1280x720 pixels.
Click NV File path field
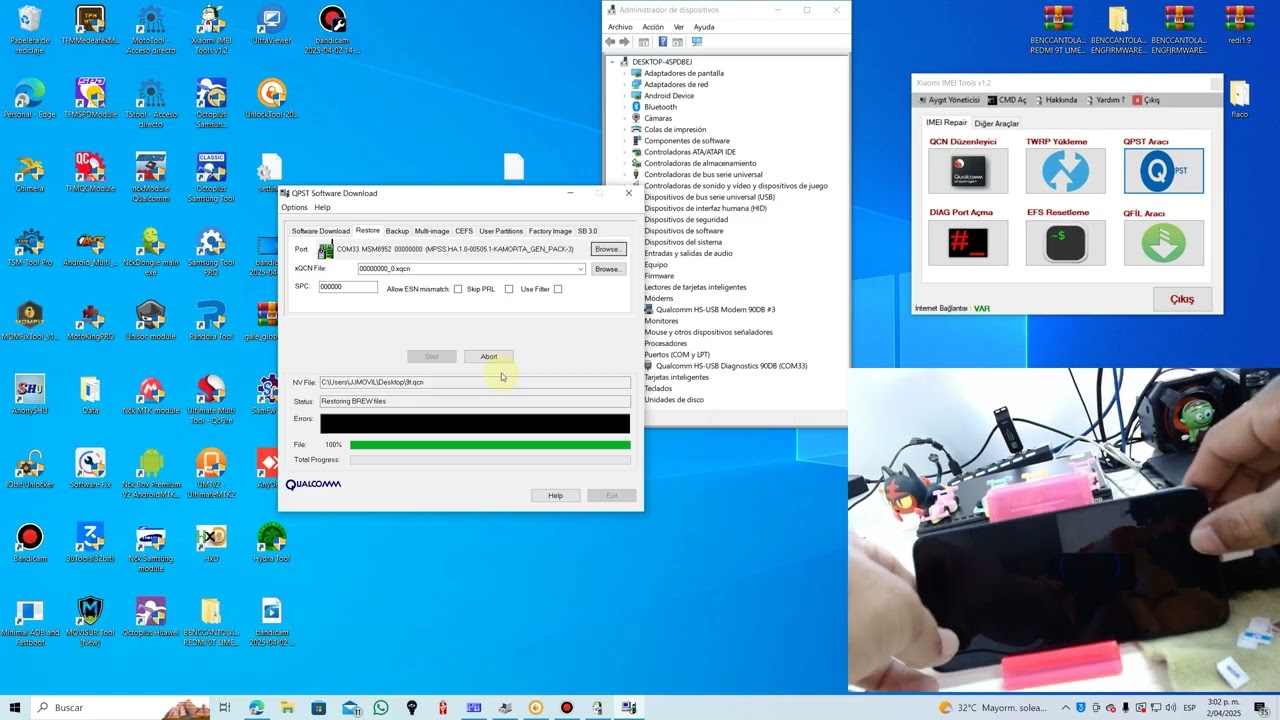(x=475, y=382)
